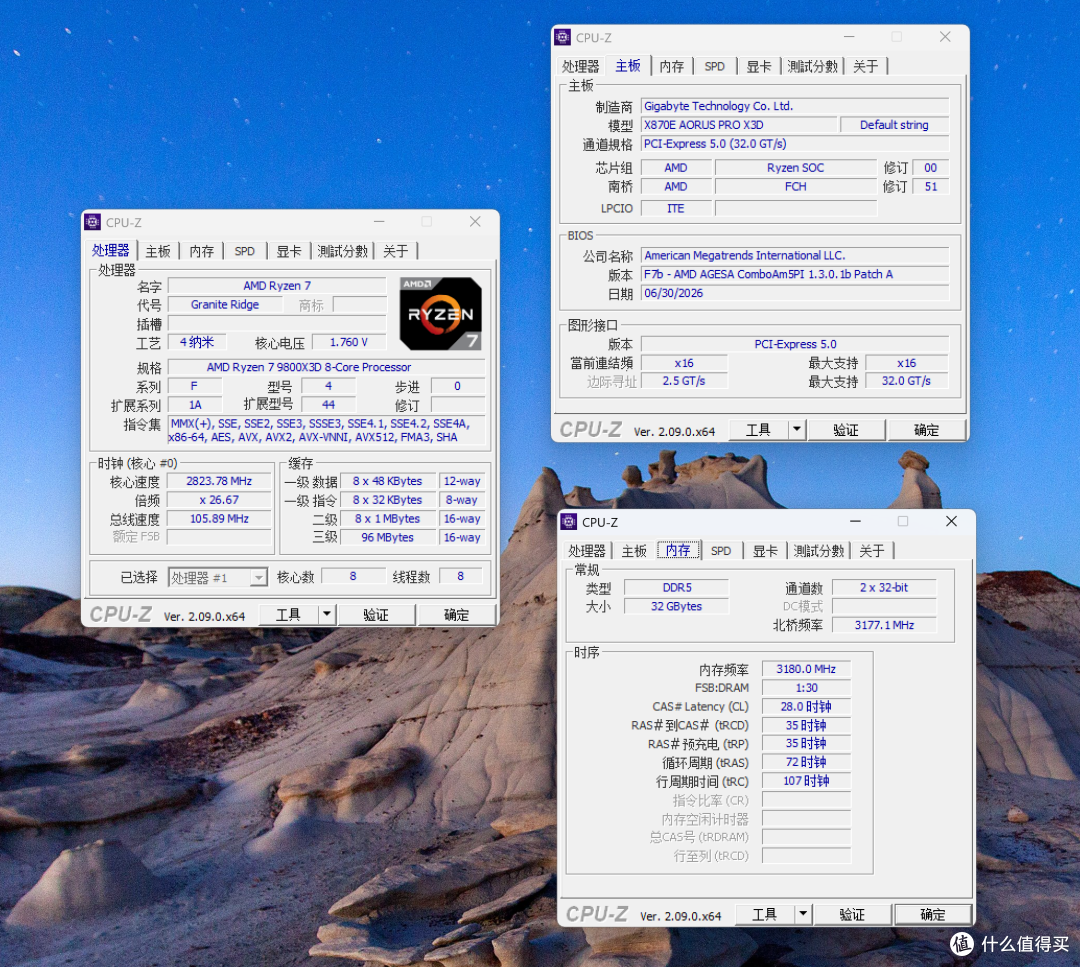The height and width of the screenshot is (967, 1080).
Task: Expand 工具 dropdown arrow in processor window
Action: tap(326, 614)
